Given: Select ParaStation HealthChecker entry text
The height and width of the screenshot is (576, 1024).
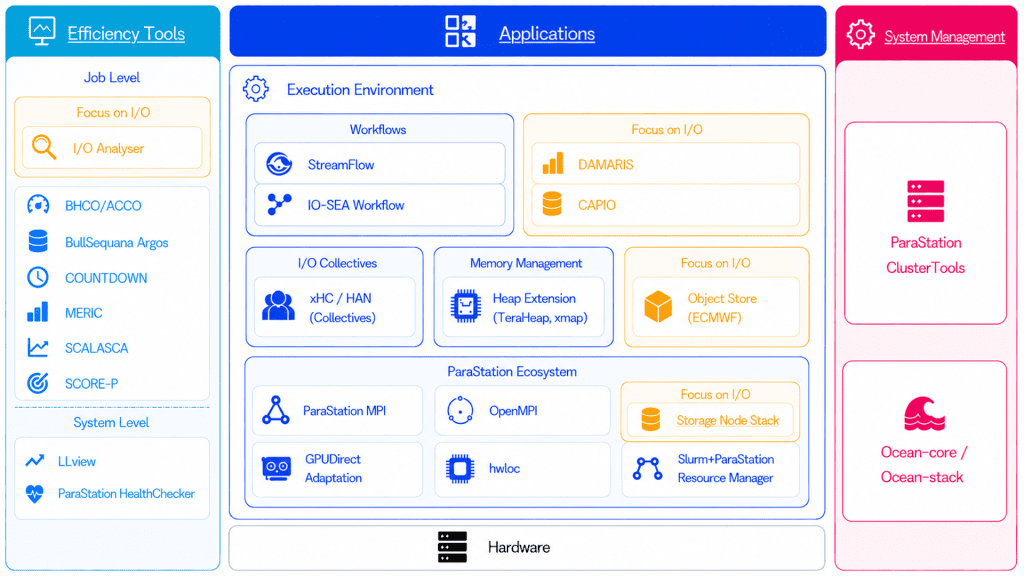Looking at the screenshot, I should 126,494.
